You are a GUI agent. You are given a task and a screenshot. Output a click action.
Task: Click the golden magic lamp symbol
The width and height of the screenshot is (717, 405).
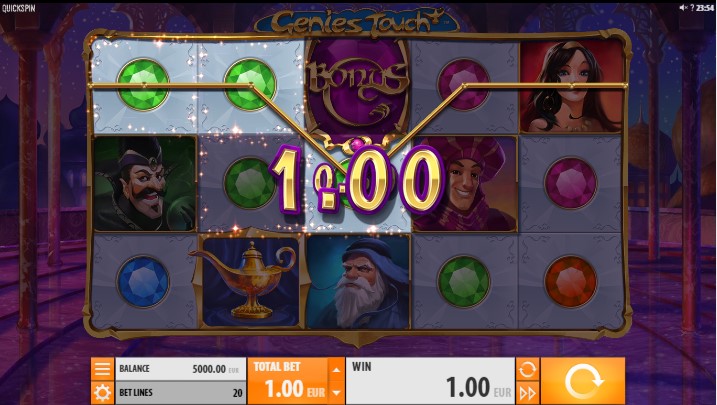pos(249,280)
